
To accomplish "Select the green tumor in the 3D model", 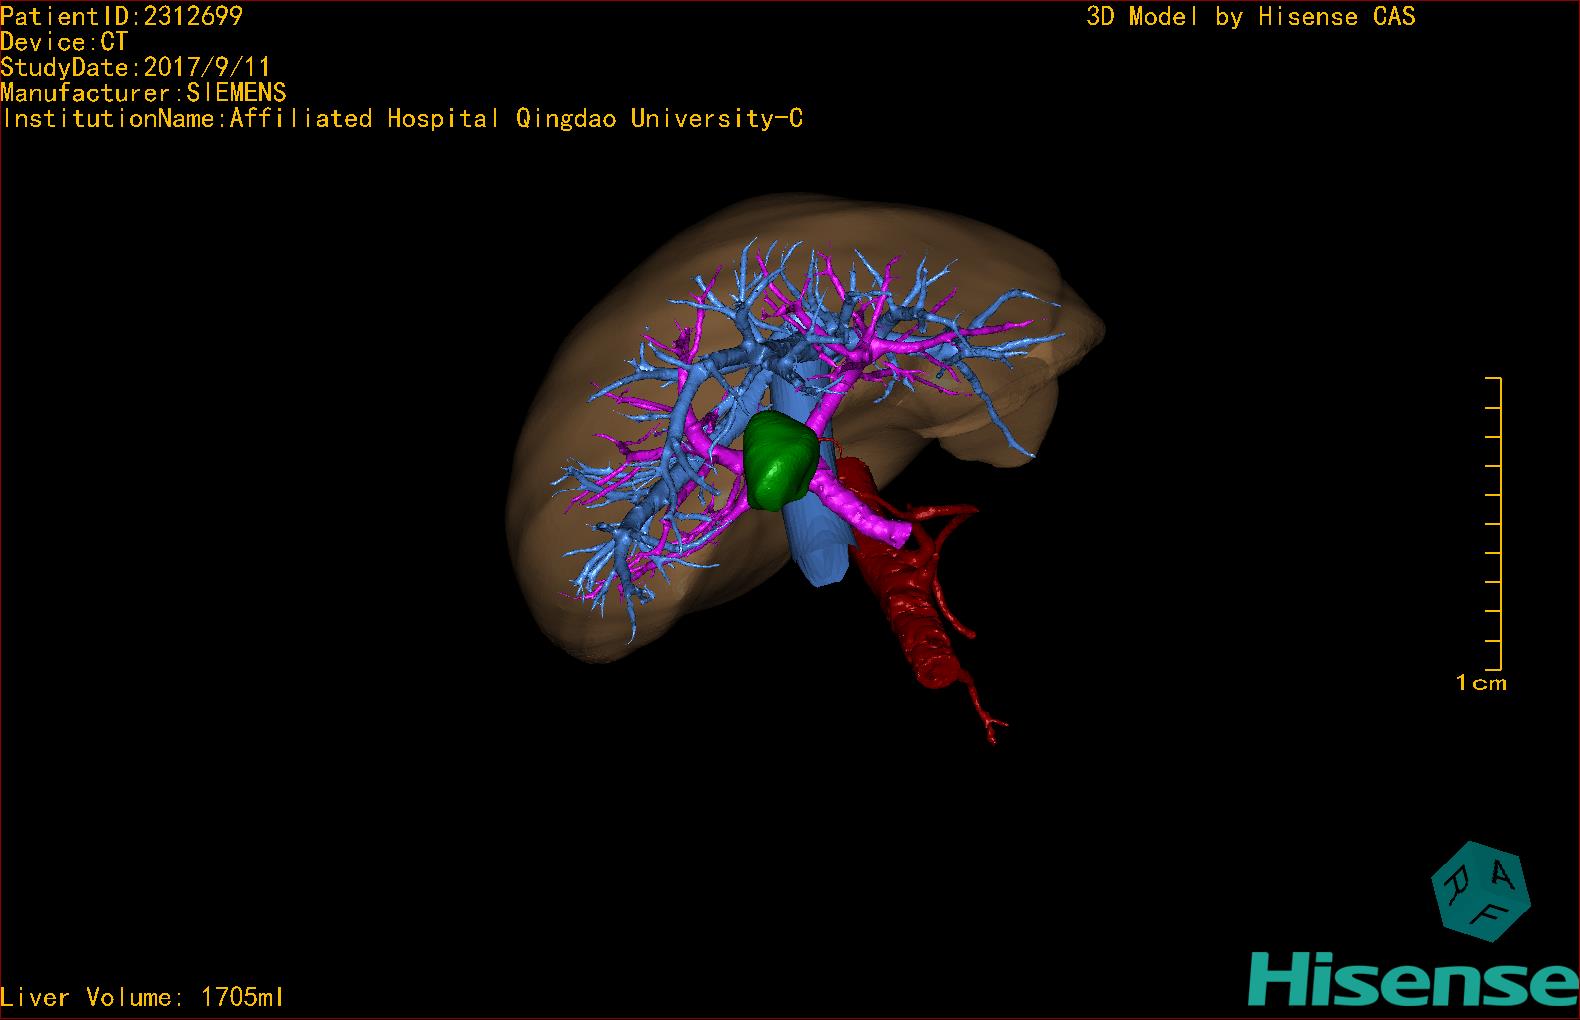I will (781, 460).
